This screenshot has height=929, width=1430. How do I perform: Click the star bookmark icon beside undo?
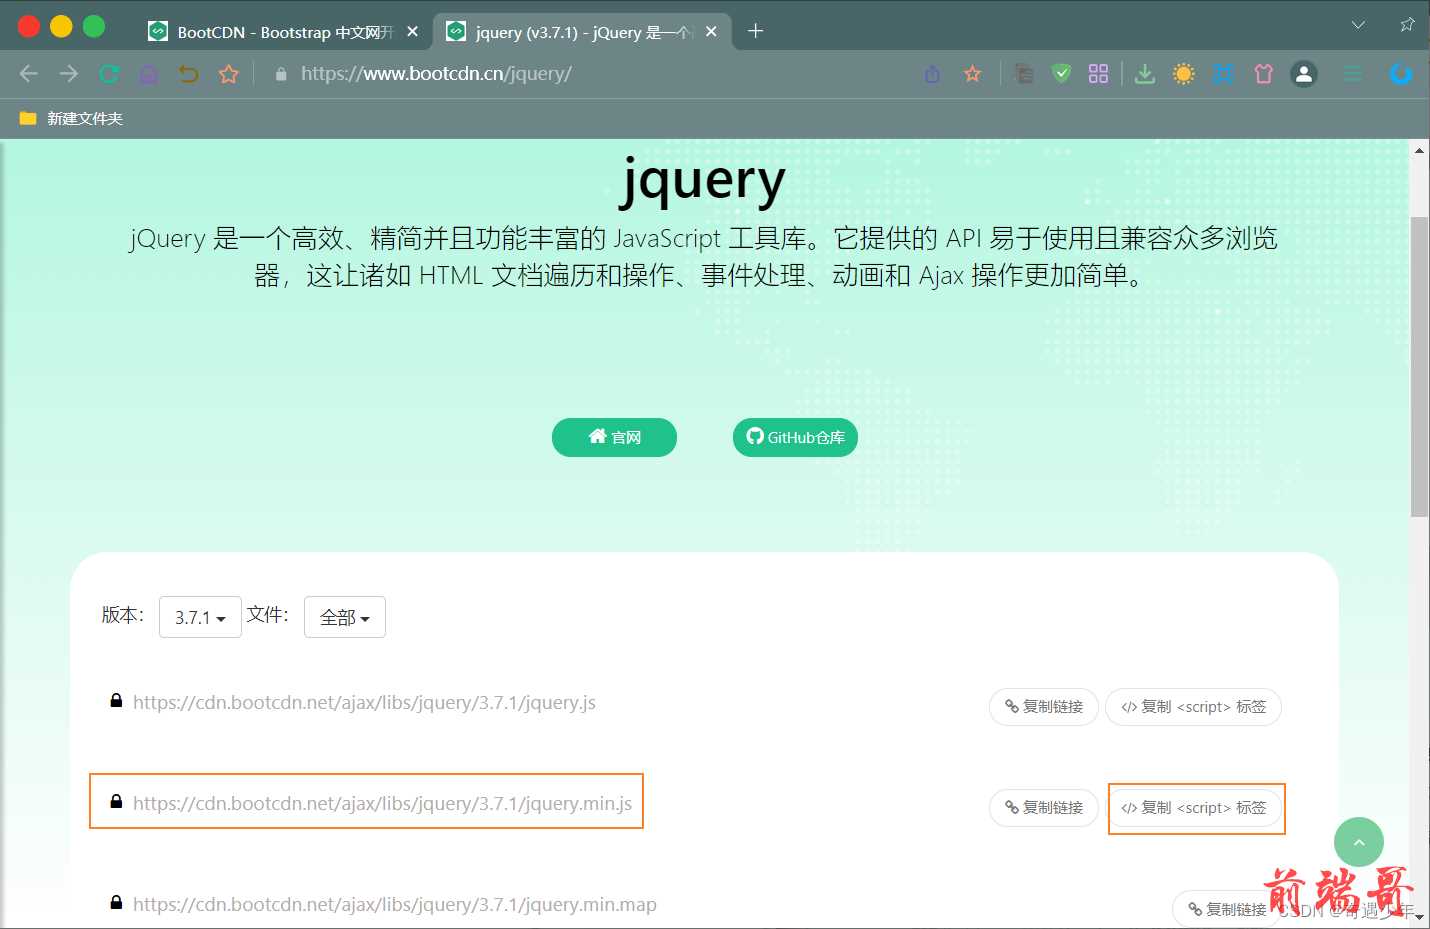(x=229, y=73)
